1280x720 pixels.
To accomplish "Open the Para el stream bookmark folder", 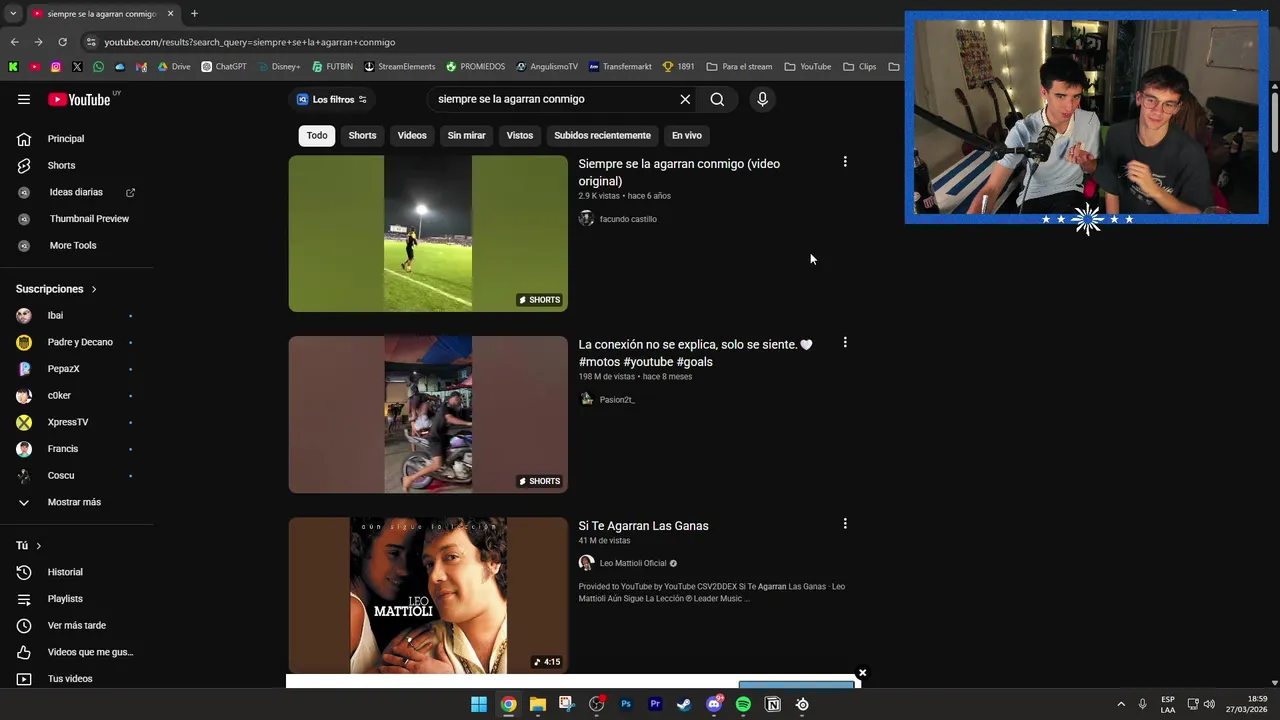I will [x=739, y=67].
